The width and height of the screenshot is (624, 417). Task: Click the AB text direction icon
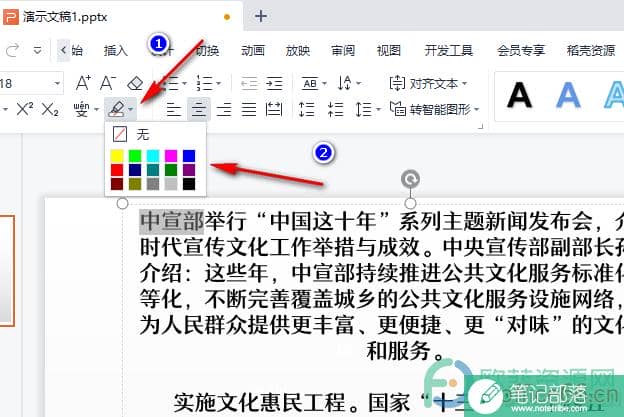coord(310,83)
